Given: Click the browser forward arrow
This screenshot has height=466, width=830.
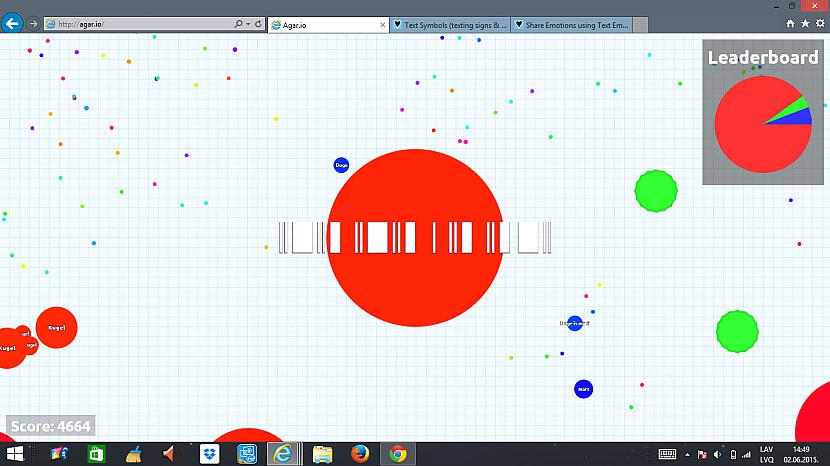Looking at the screenshot, I should click(x=33, y=24).
